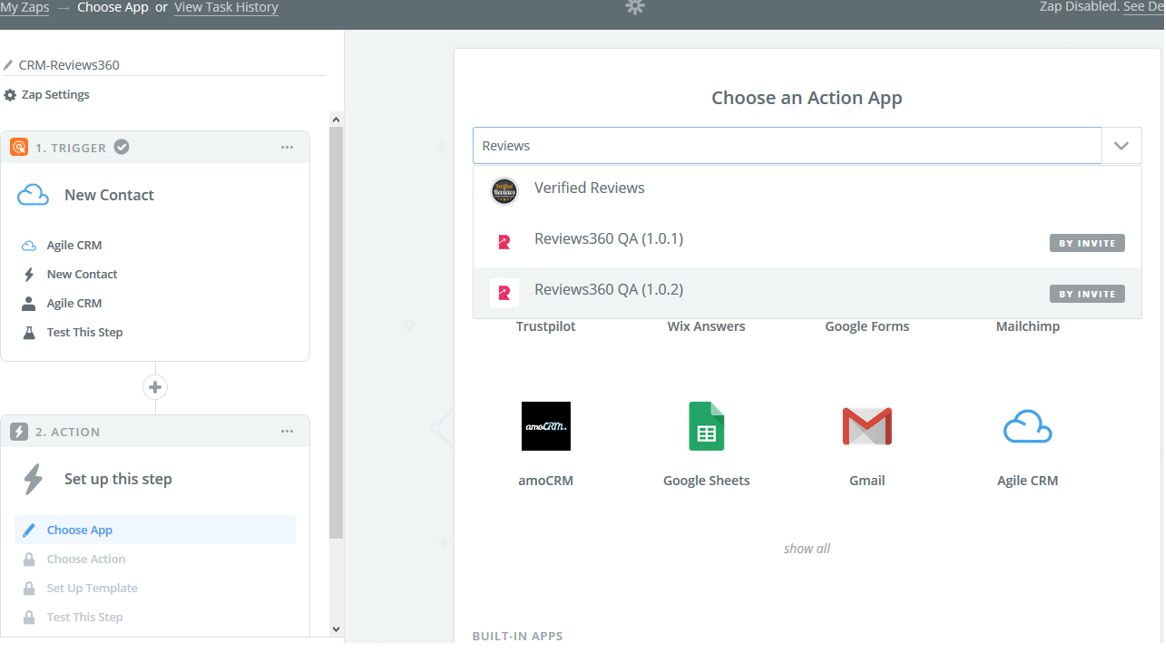This screenshot has height=650, width=1166.
Task: Click scrollbar up arrow in sidebar
Action: 336,120
